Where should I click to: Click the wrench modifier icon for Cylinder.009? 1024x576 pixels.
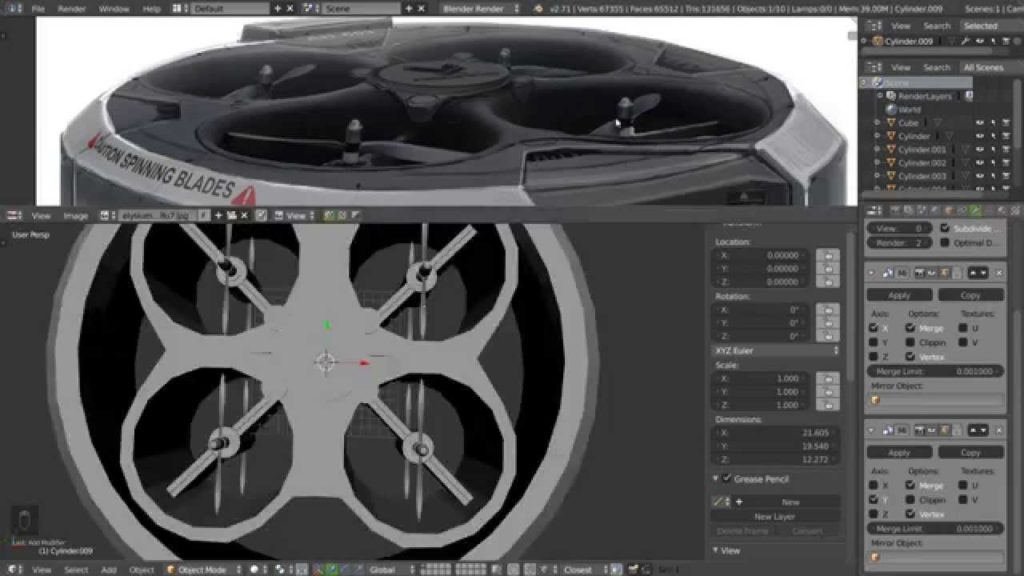click(x=965, y=41)
